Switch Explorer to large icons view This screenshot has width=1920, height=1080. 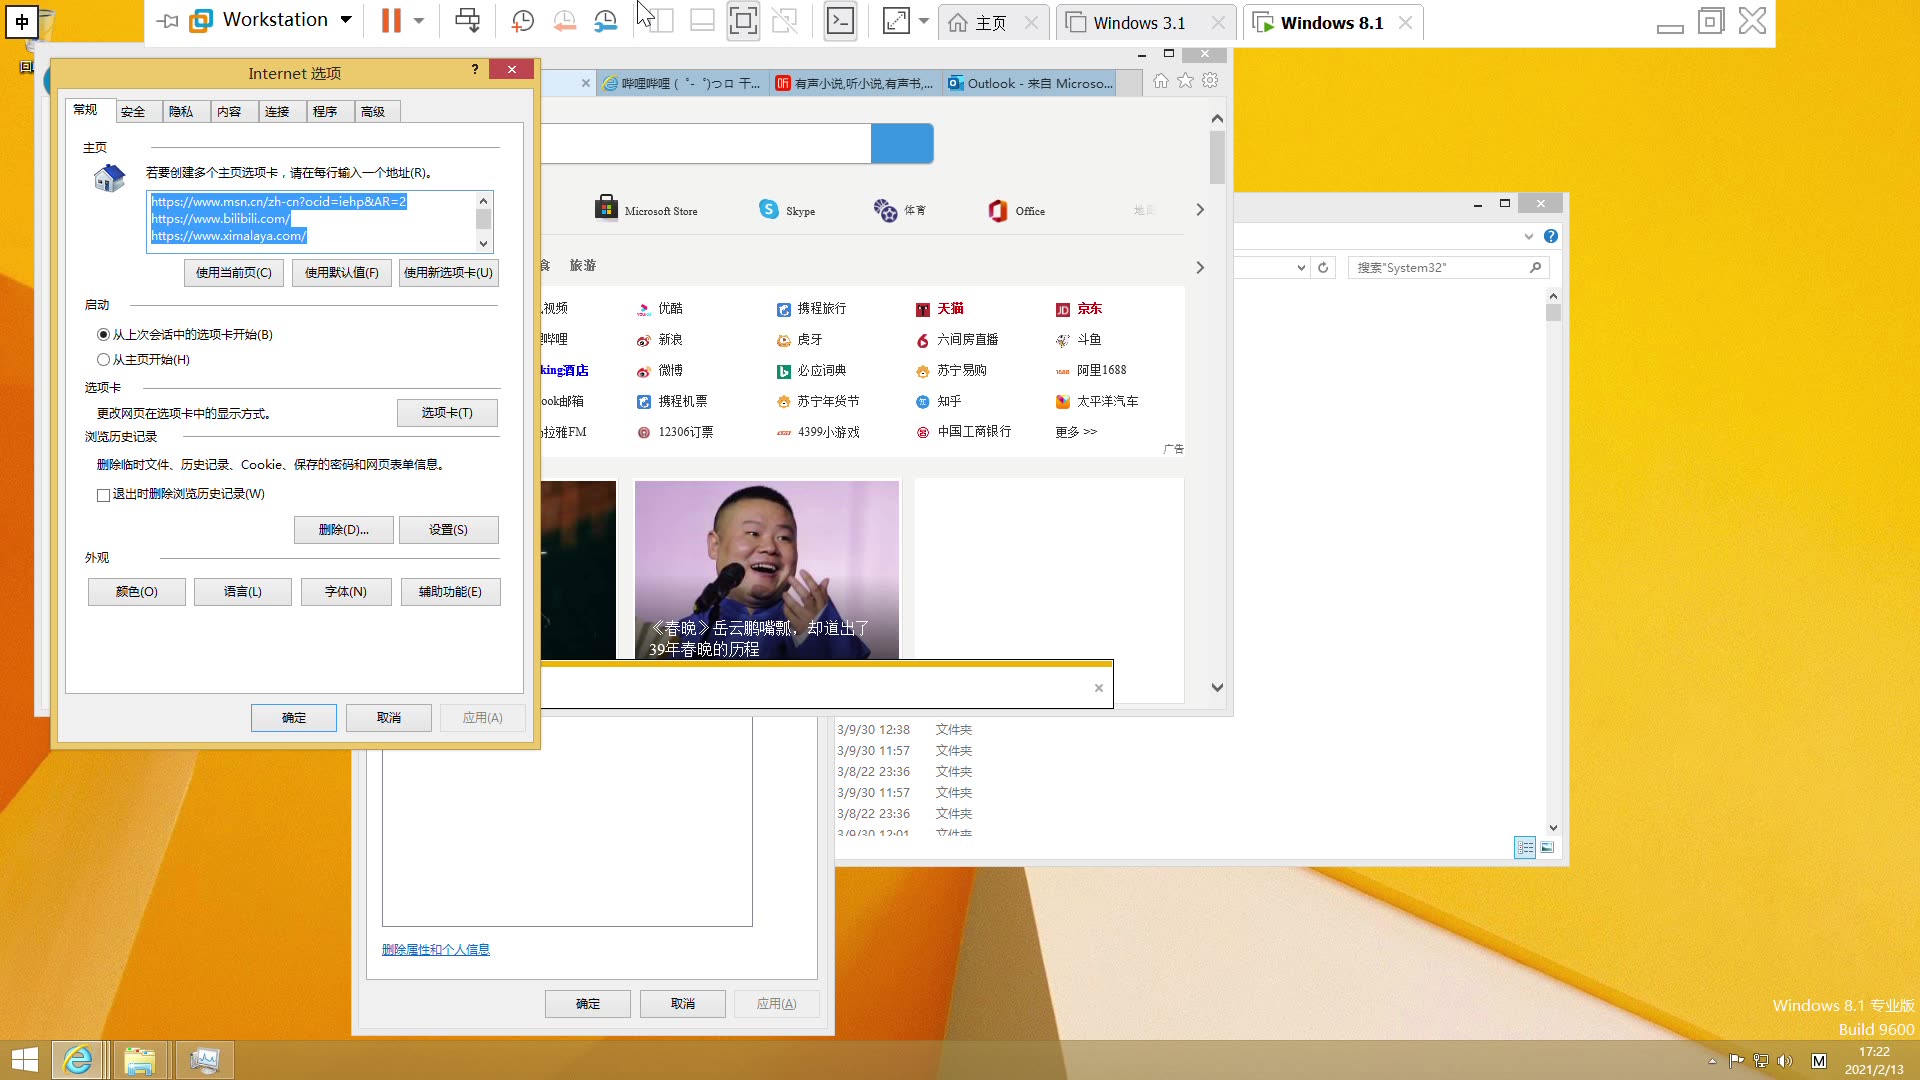click(x=1547, y=848)
